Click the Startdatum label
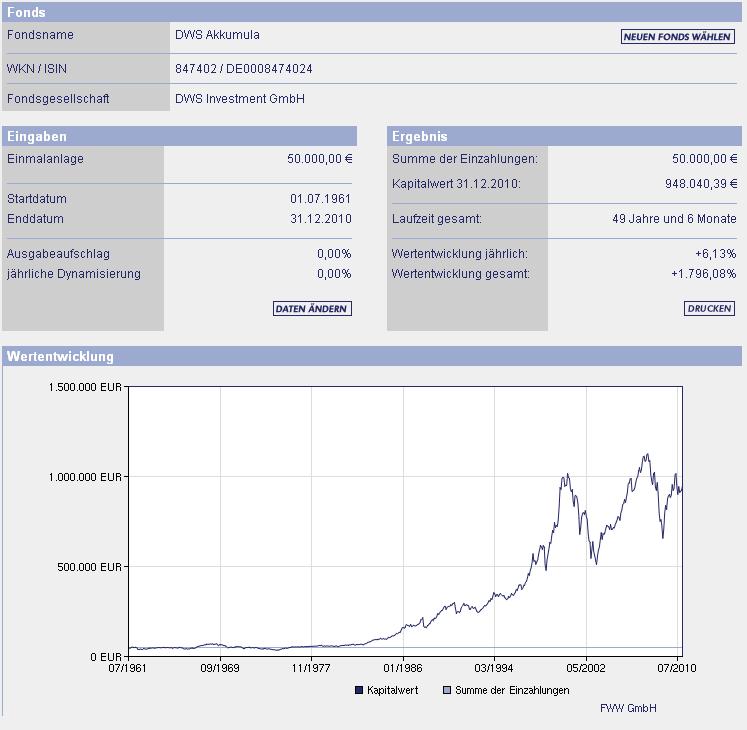The height and width of the screenshot is (730, 747). [x=37, y=199]
